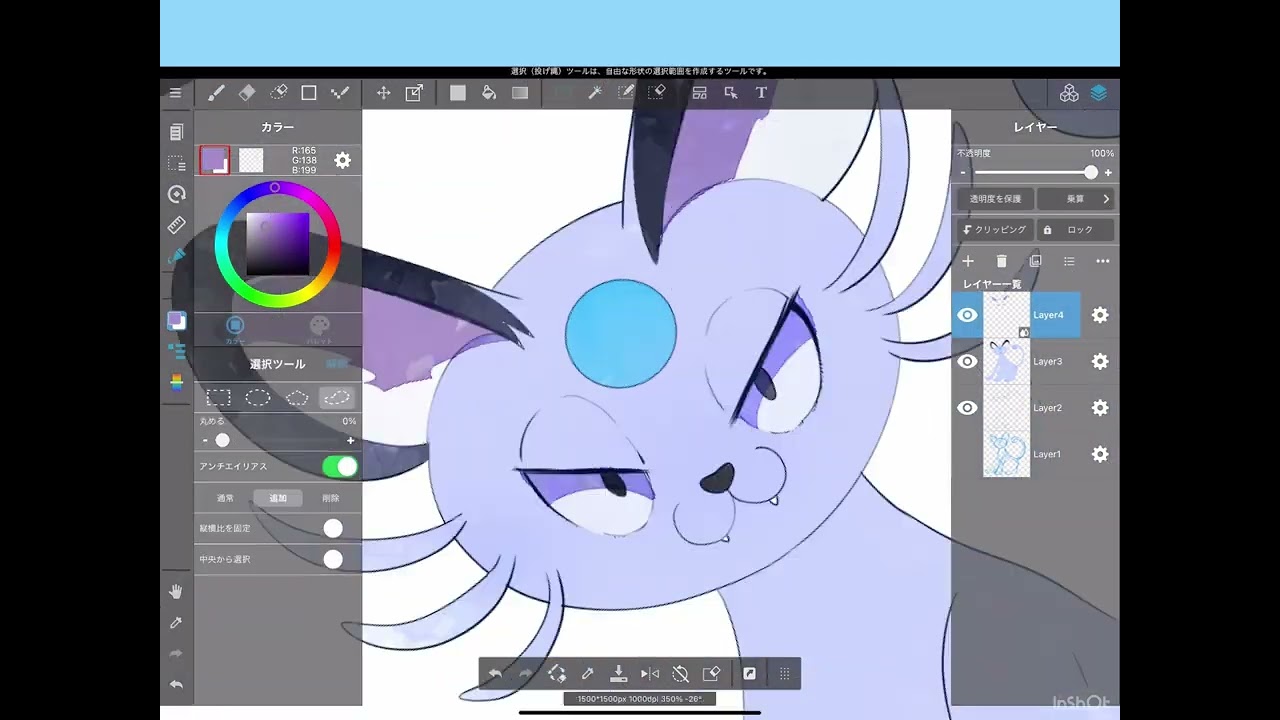This screenshot has width=1280, height=720.
Task: Open Layer2 settings gear
Action: point(1100,408)
